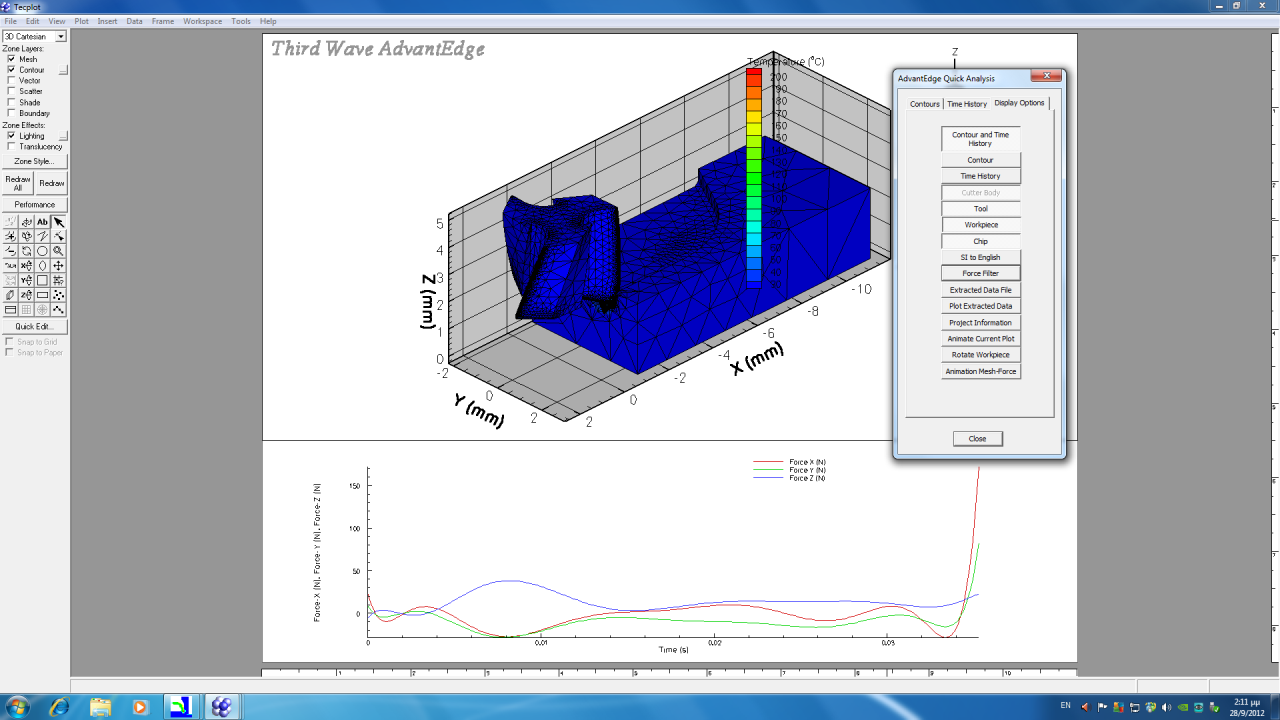
Task: Click the Zone Style button
Action: [x=34, y=161]
